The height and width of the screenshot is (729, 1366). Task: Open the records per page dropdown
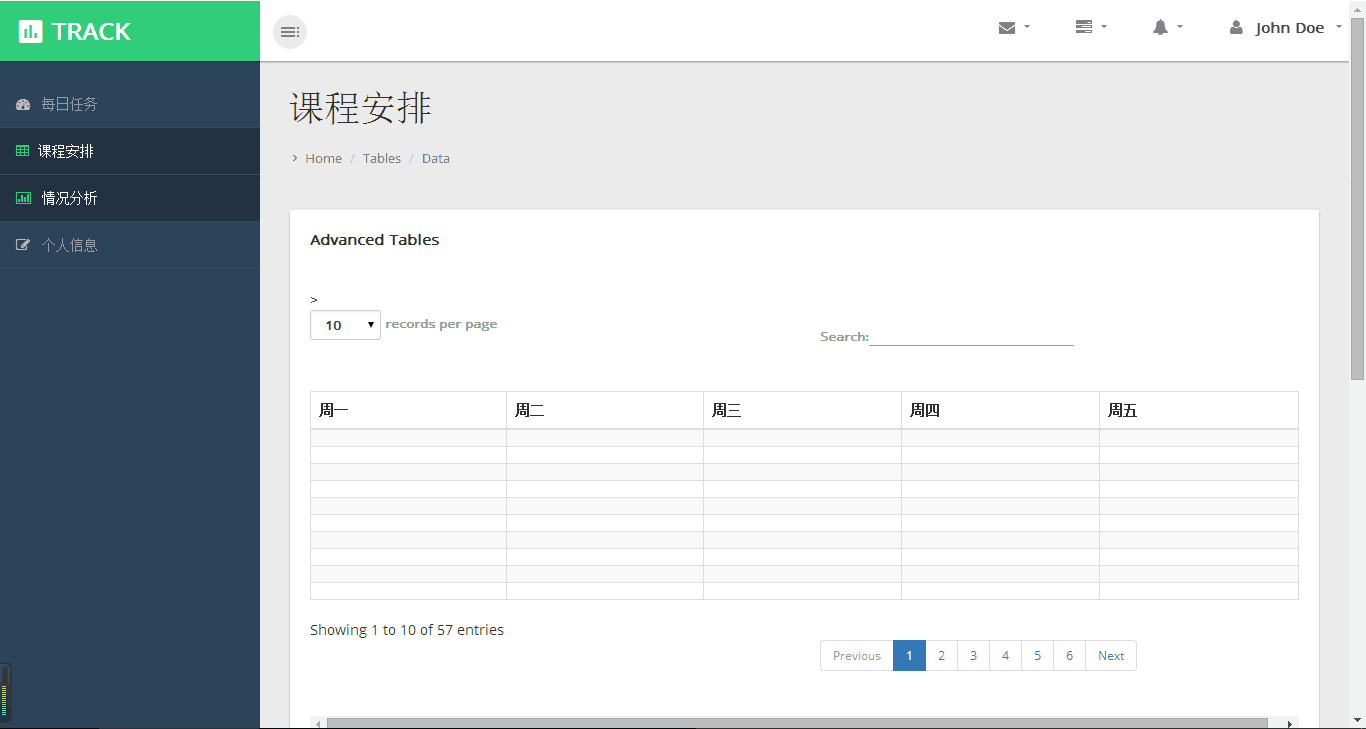(x=345, y=325)
